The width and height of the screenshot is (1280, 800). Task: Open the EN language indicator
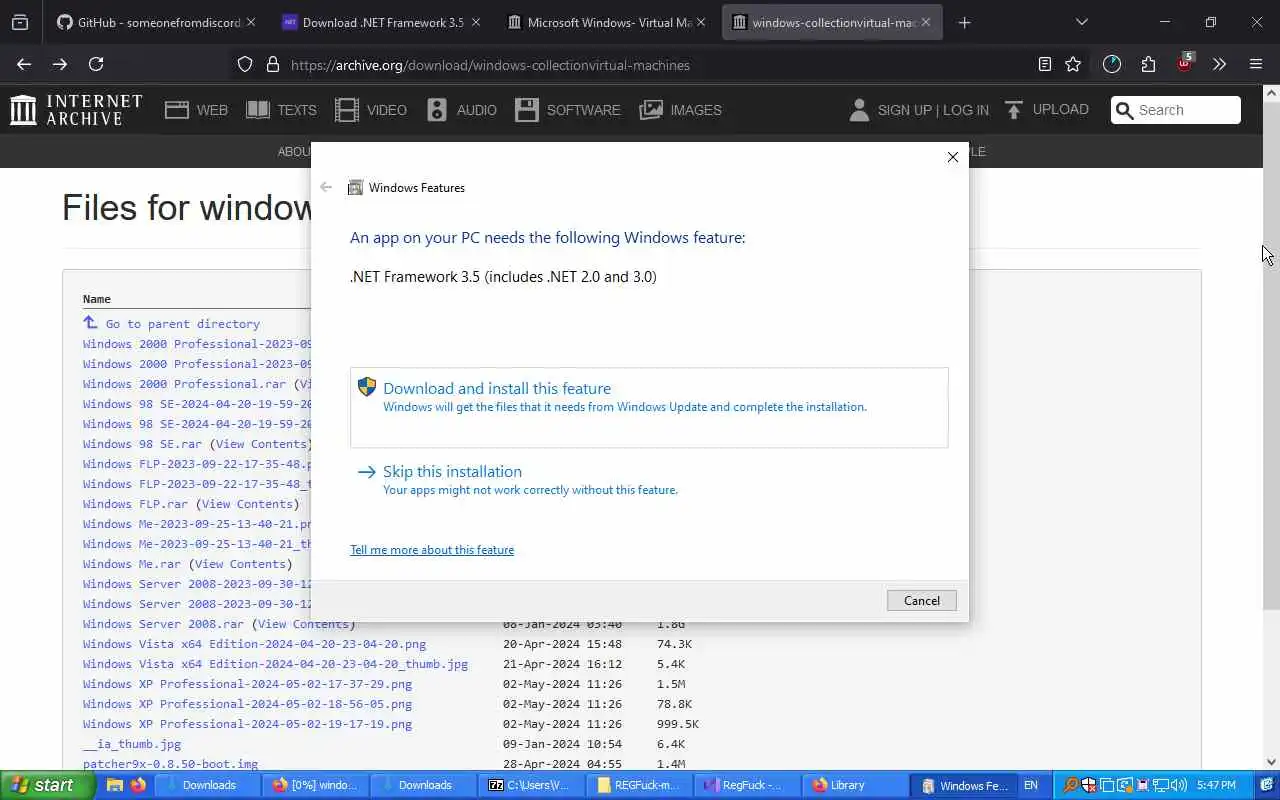point(1031,785)
